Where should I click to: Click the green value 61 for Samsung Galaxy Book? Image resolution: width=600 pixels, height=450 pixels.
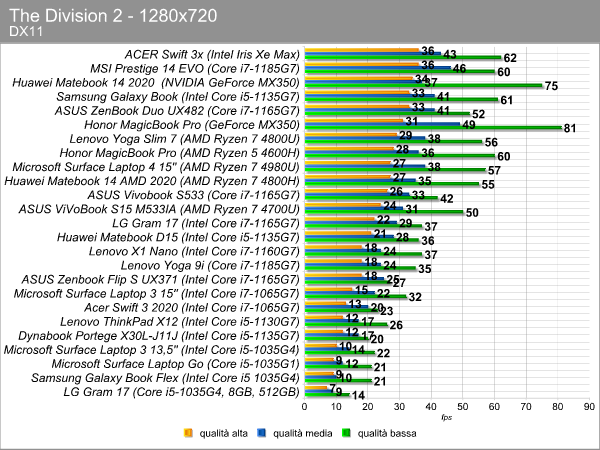pyautogui.click(x=507, y=100)
